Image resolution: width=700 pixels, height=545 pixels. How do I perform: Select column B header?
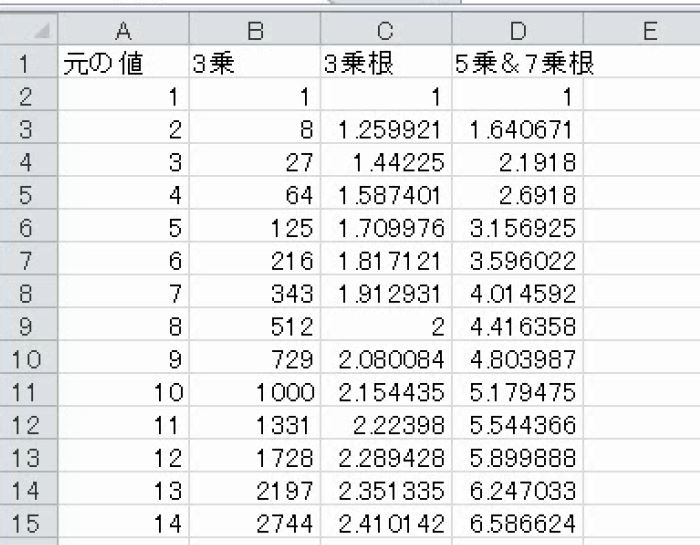(254, 30)
